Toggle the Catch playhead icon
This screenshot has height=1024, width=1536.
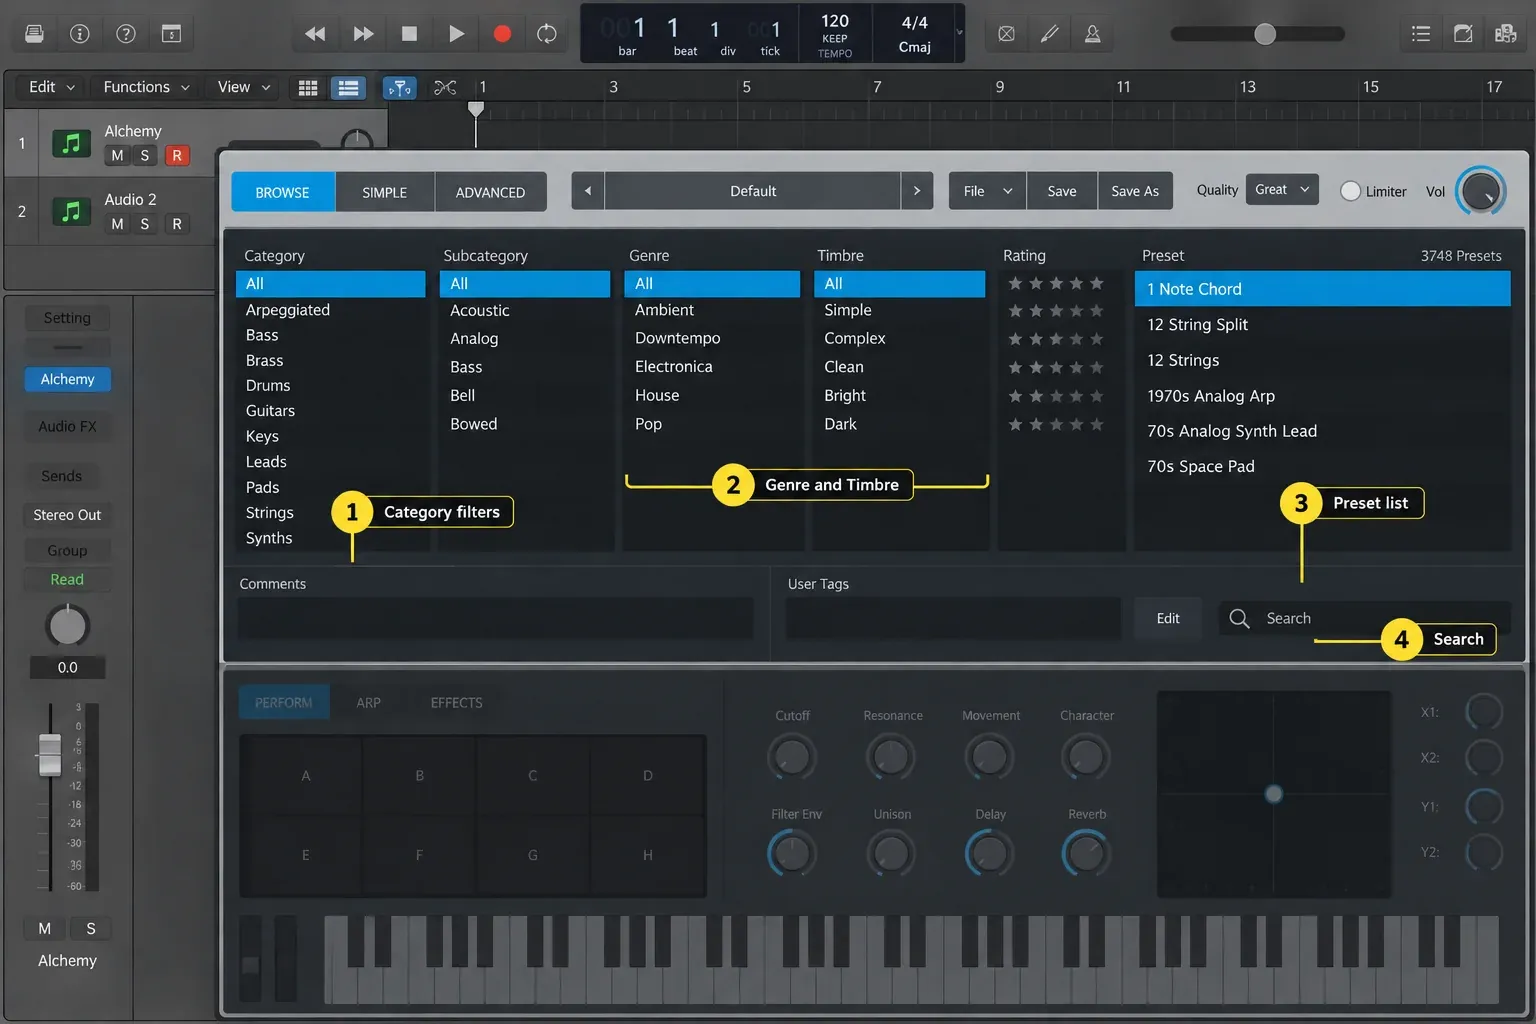[399, 88]
